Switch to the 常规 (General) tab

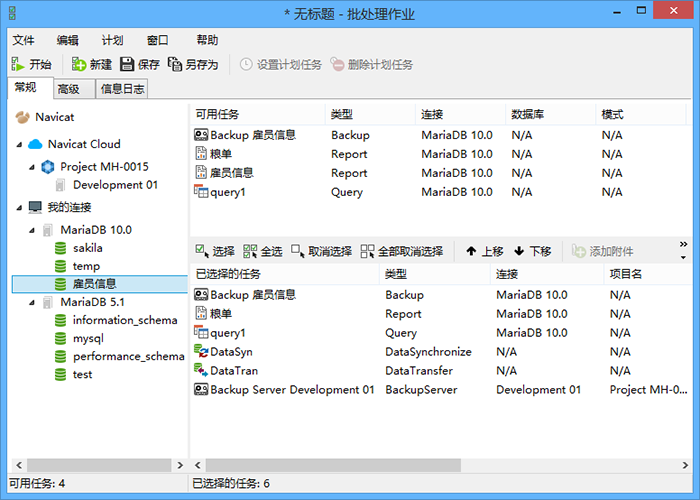[x=30, y=88]
